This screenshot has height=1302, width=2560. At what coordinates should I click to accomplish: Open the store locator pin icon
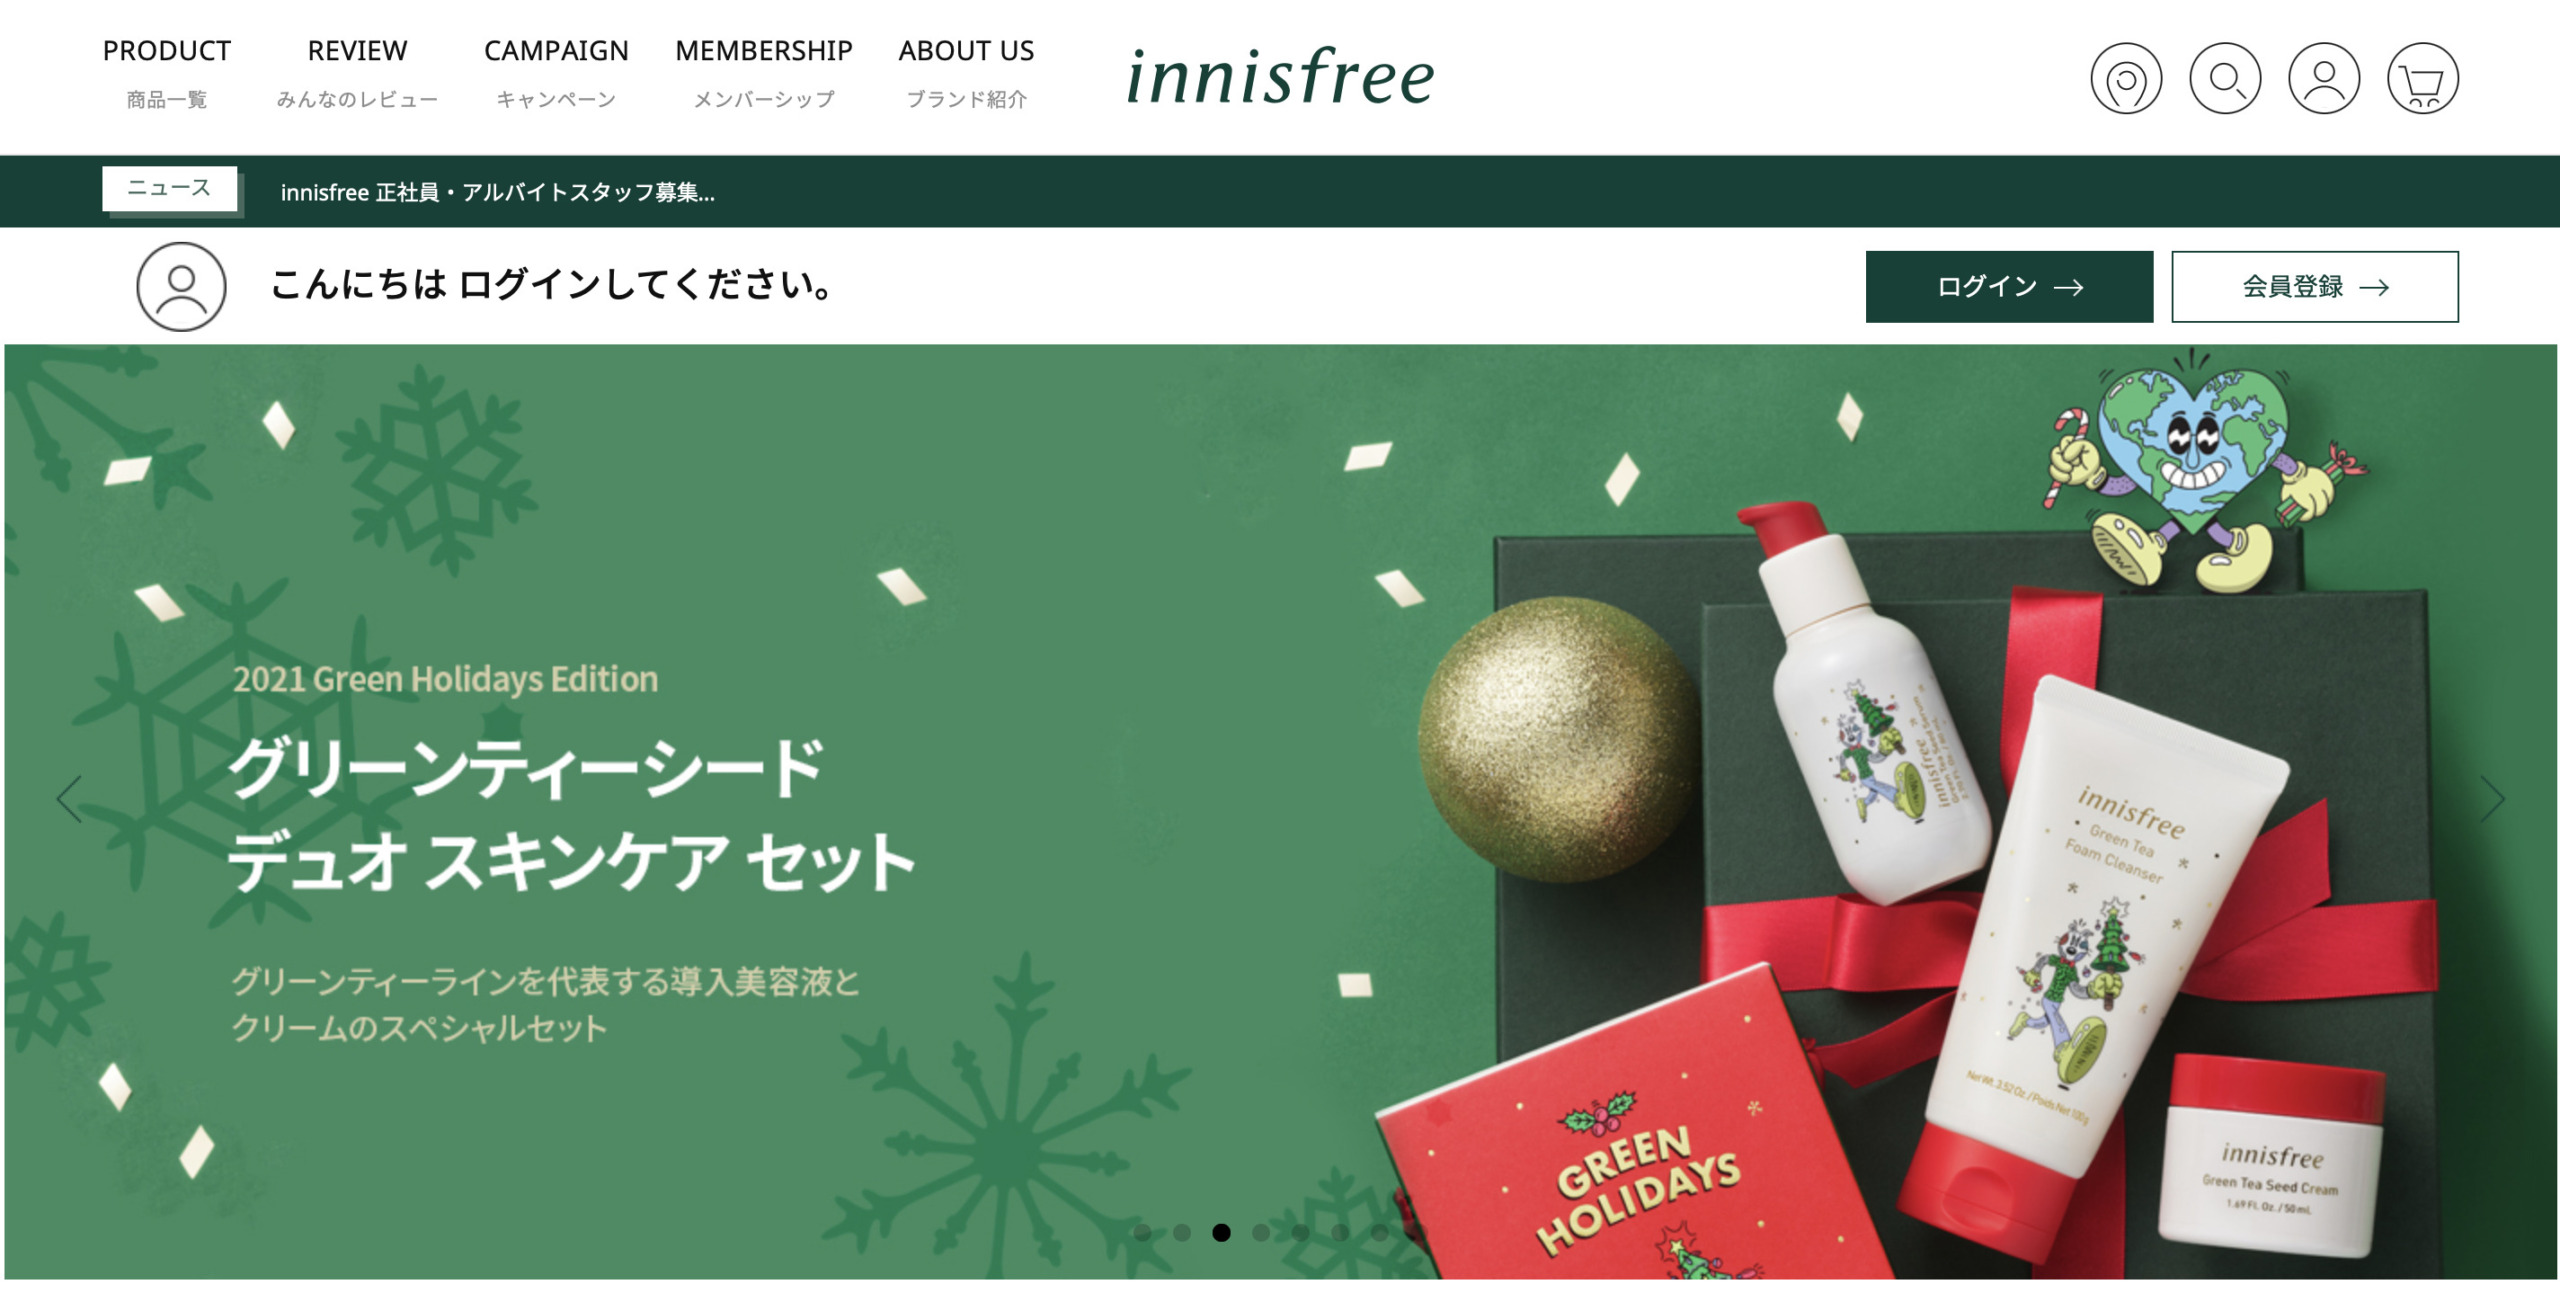coord(2125,78)
